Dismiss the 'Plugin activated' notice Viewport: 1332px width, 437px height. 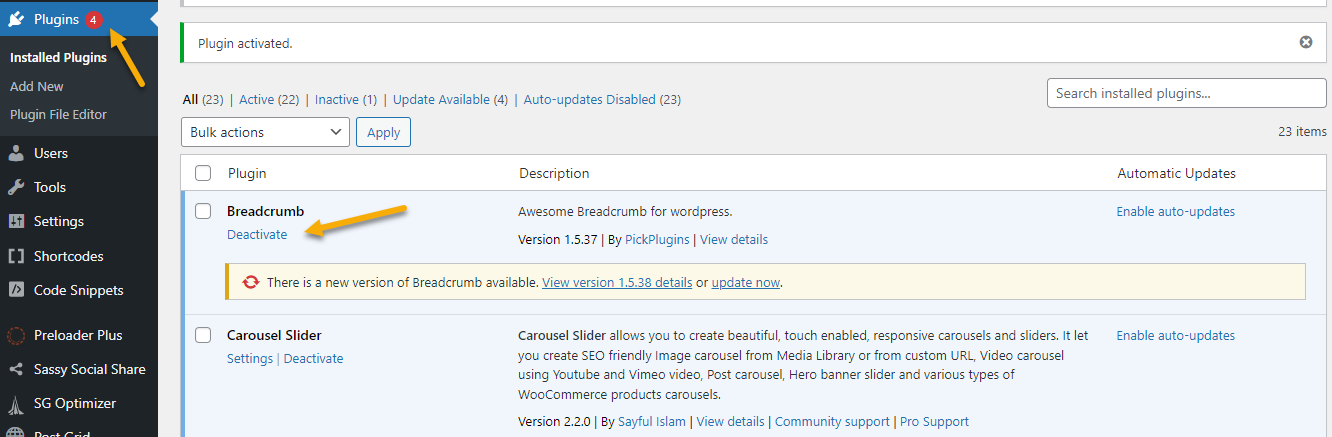1305,43
